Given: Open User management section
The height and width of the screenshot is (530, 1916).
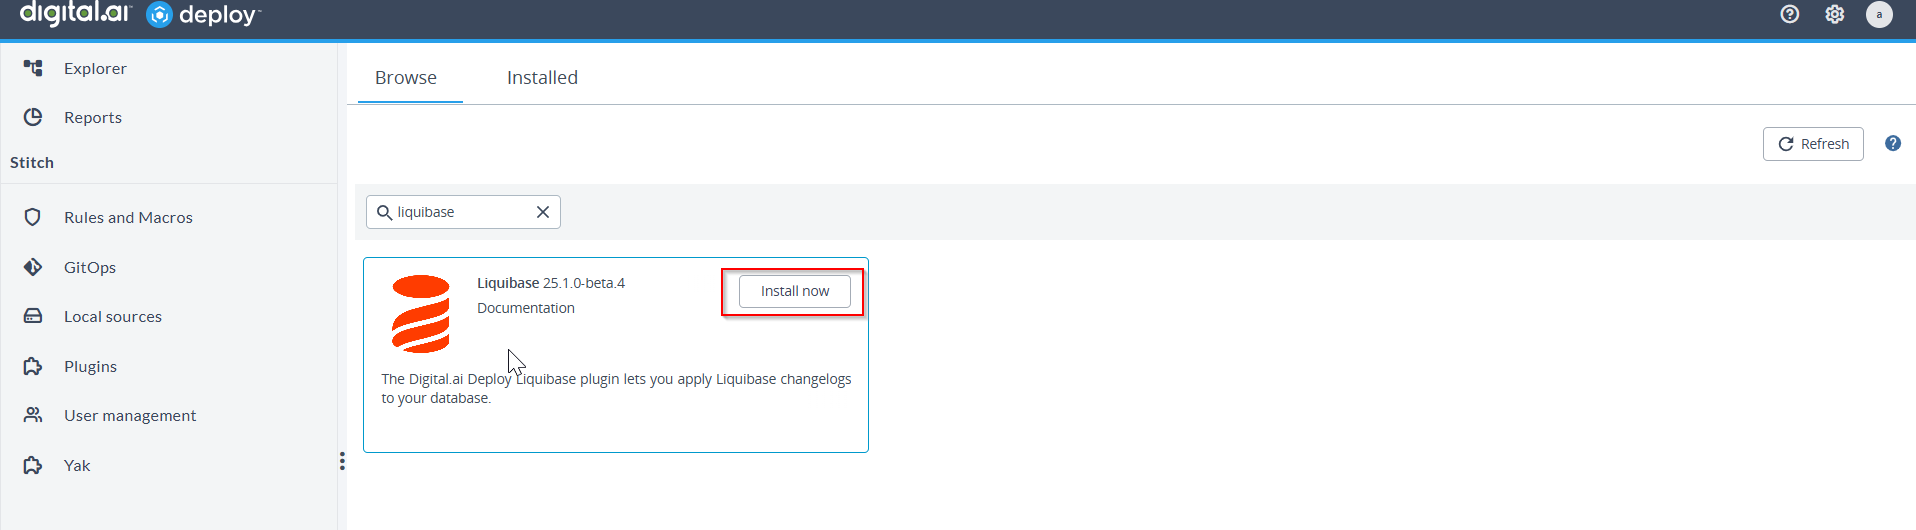Looking at the screenshot, I should [x=130, y=415].
